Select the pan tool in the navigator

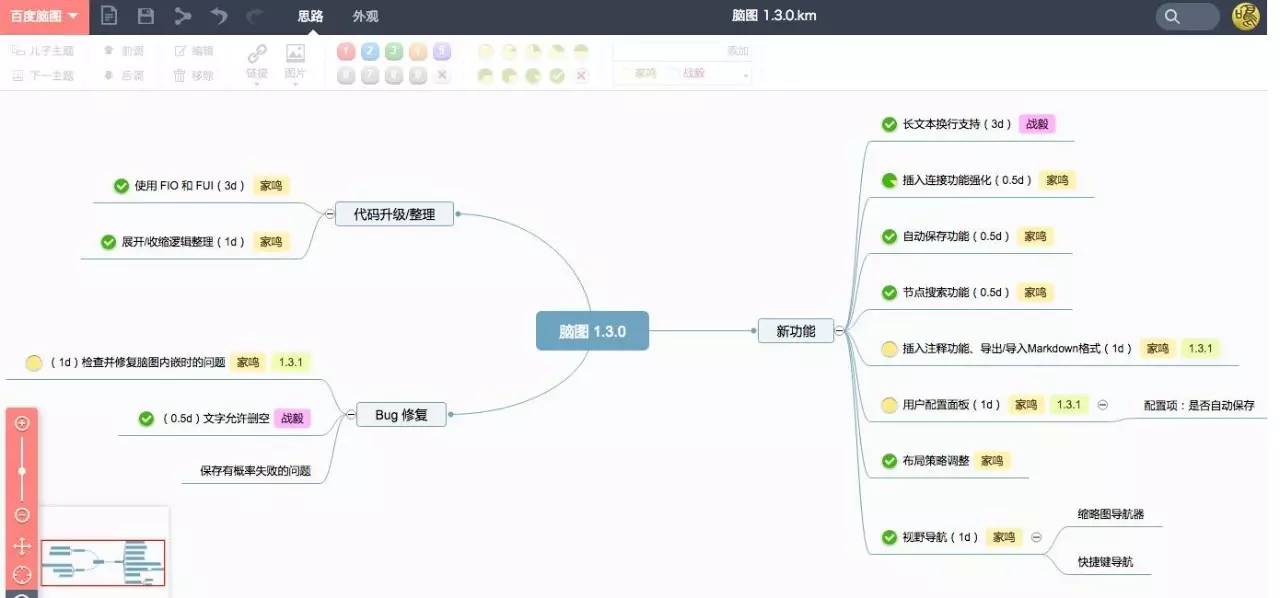click(20, 546)
